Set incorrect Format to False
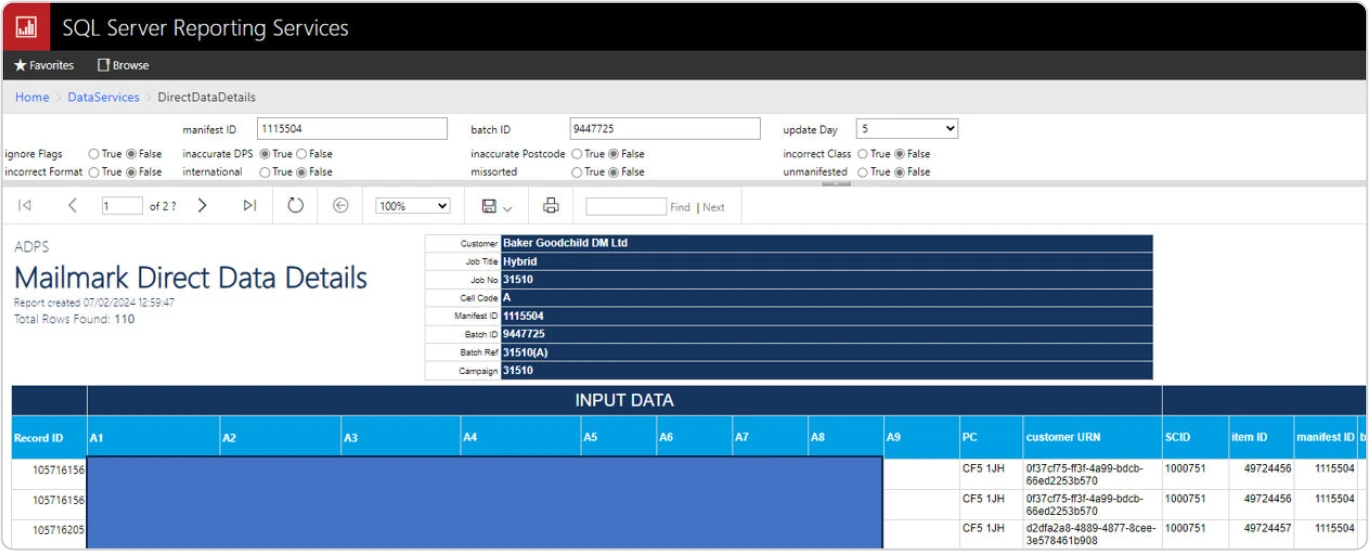 pyautogui.click(x=133, y=172)
